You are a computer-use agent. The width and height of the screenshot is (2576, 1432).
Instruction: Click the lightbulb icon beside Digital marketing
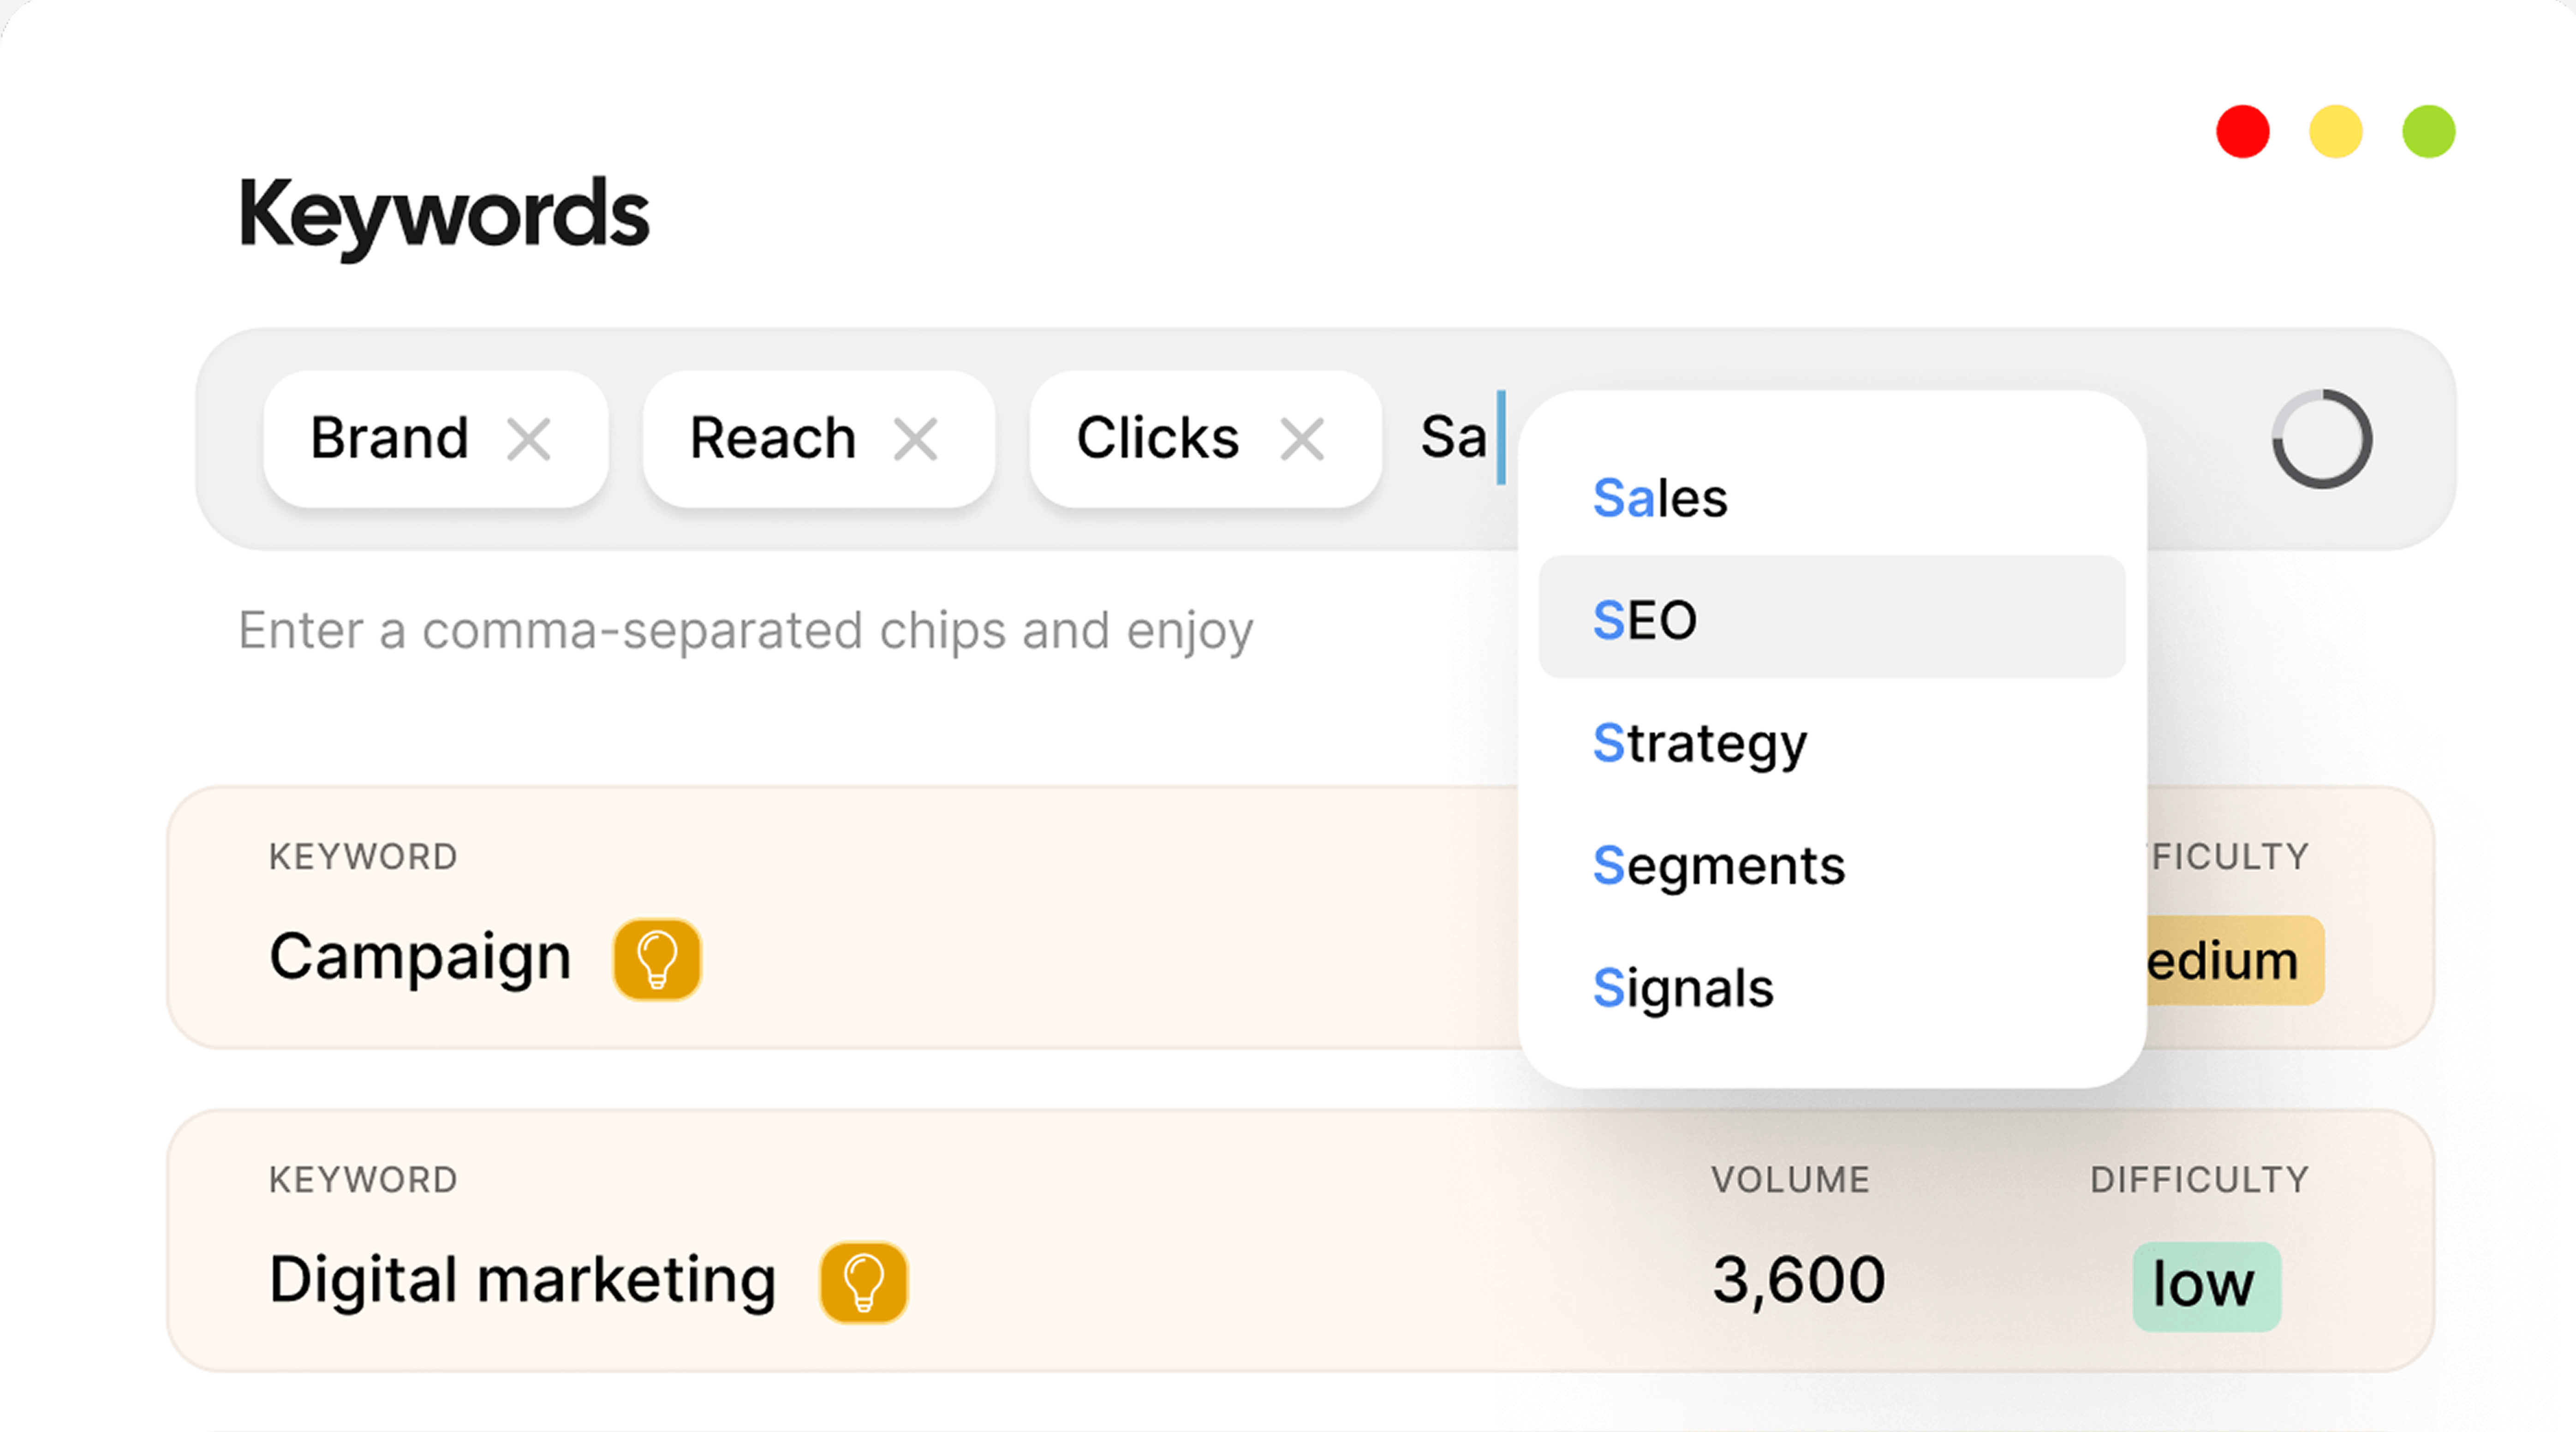point(863,1282)
